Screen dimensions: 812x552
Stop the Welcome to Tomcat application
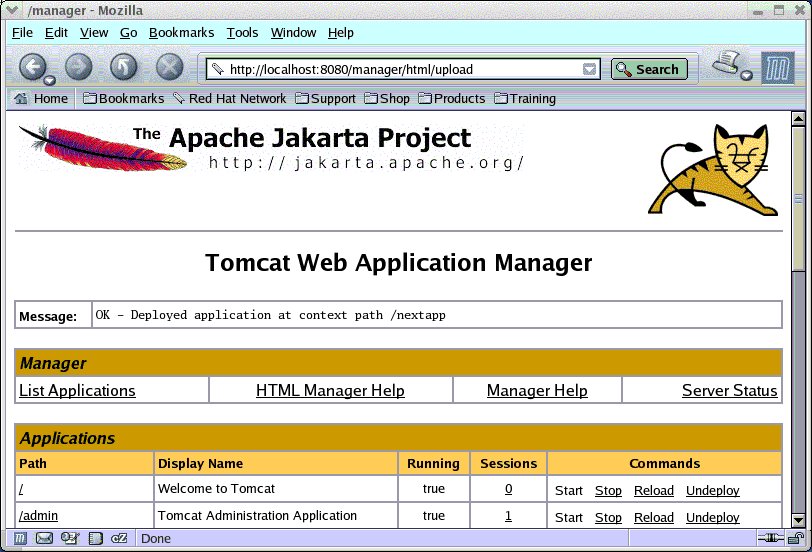(608, 490)
